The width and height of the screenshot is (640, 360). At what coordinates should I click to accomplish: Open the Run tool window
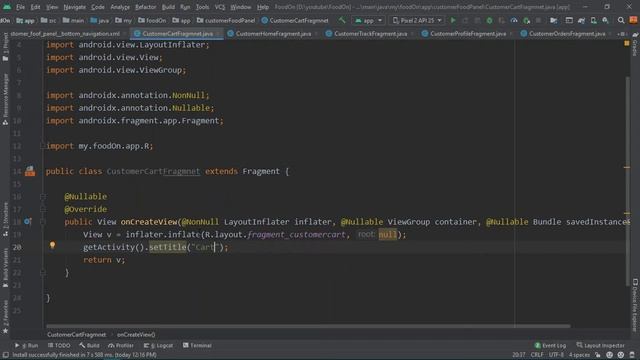coord(27,345)
